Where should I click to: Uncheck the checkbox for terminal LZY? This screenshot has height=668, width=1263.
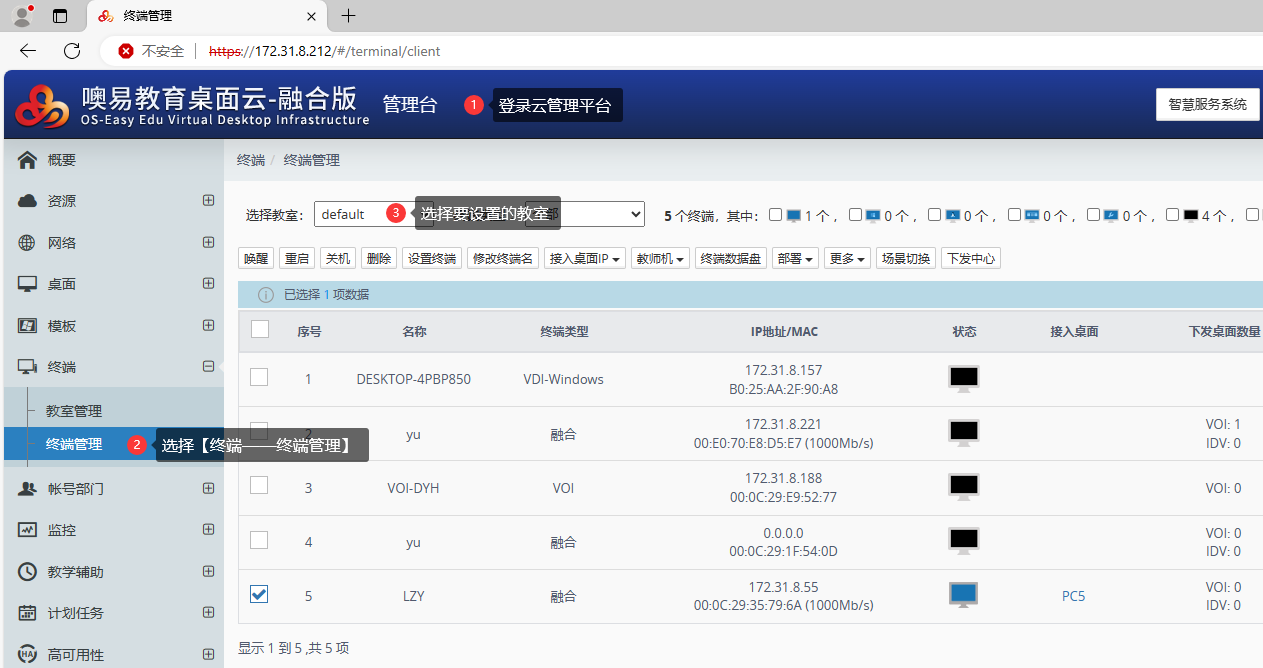(x=259, y=595)
